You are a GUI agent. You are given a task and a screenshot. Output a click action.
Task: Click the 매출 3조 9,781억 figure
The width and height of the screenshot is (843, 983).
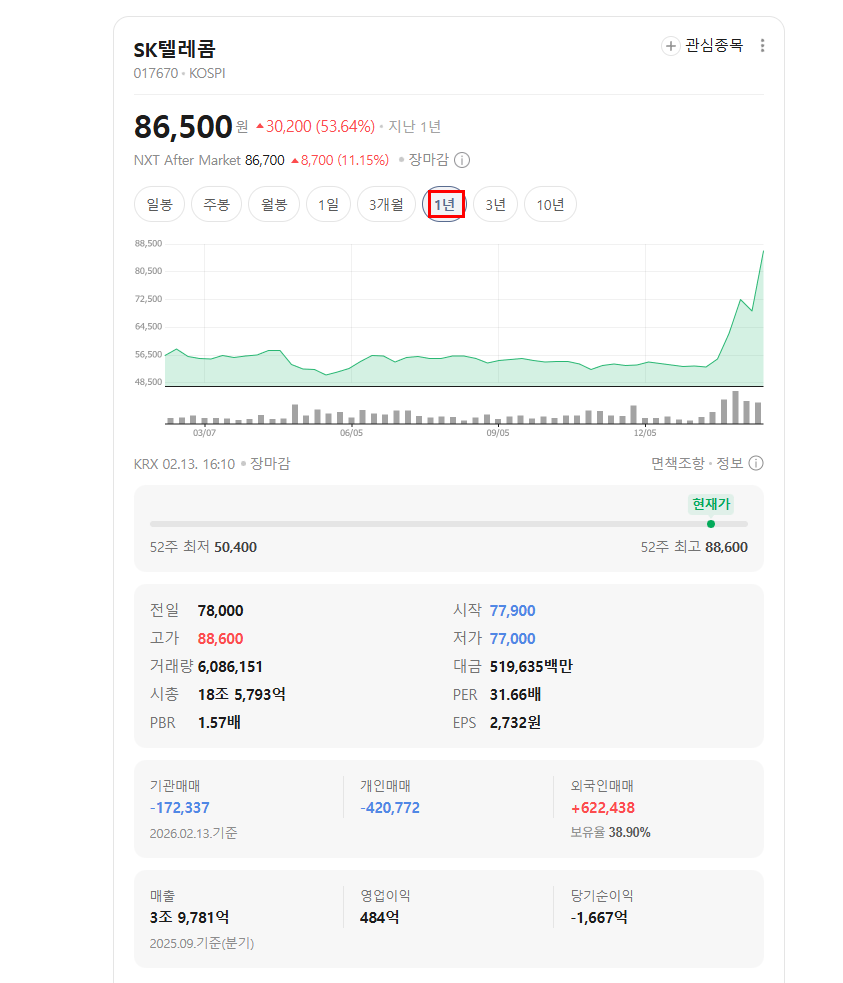coord(189,918)
